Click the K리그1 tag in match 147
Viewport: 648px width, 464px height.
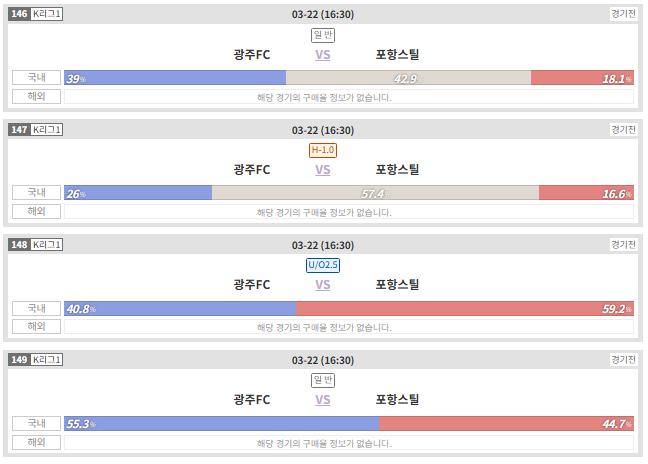(47, 130)
